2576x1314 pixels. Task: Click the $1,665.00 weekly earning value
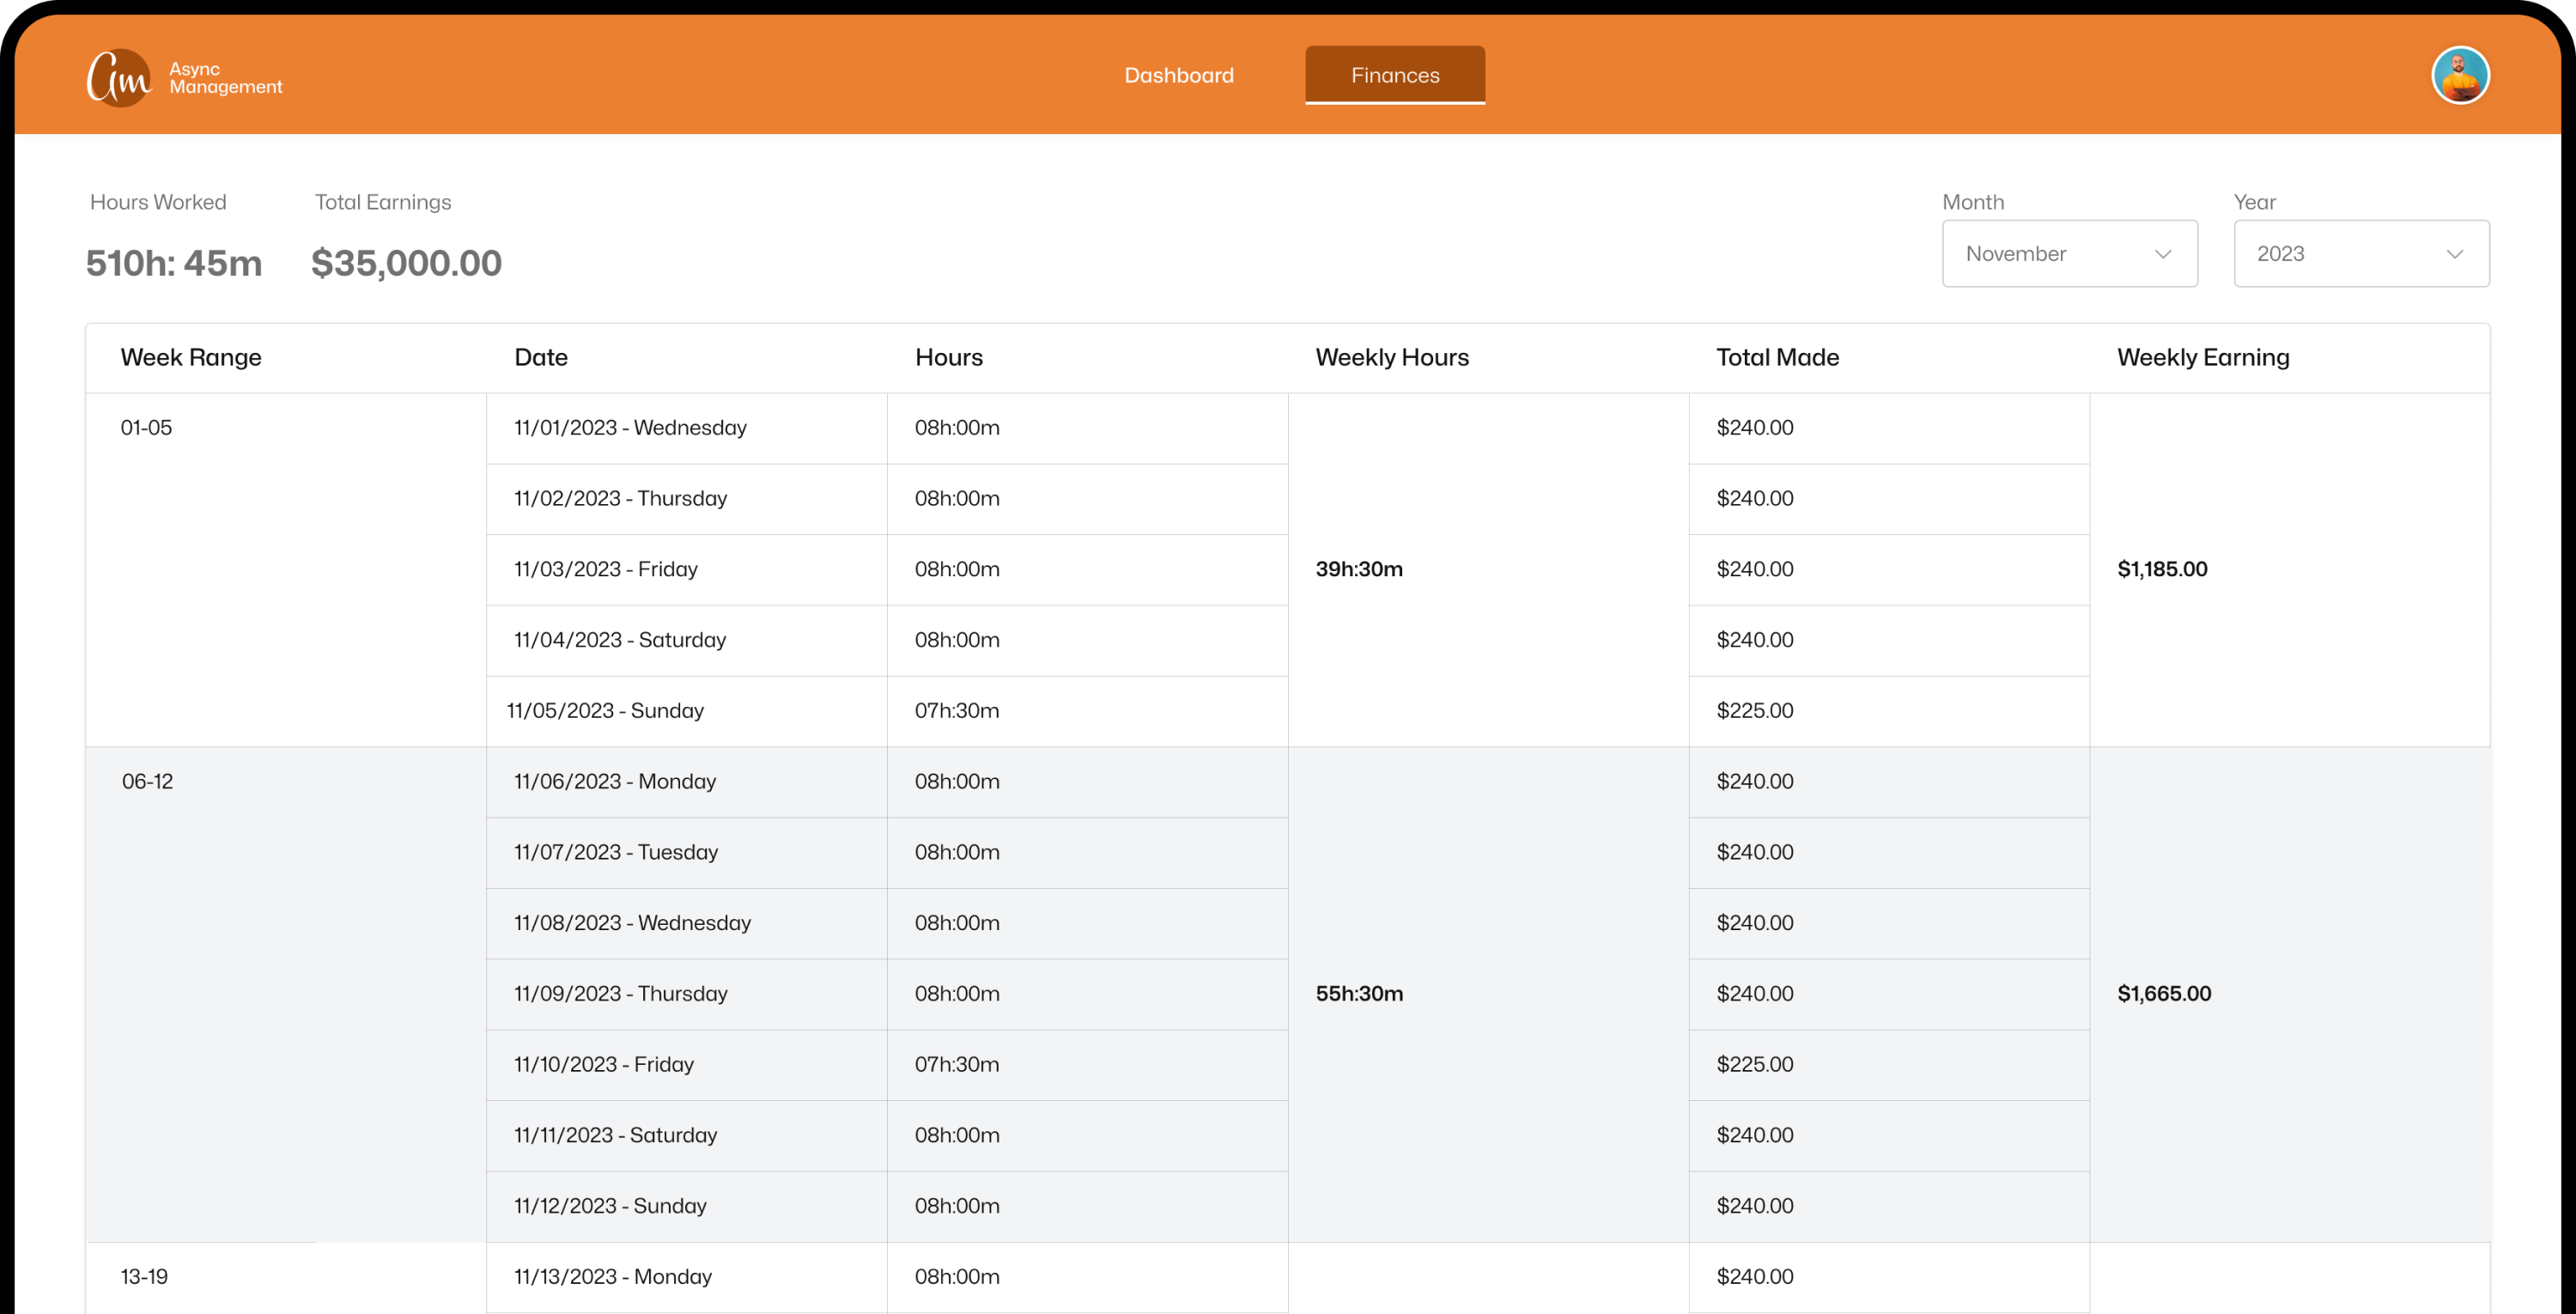click(x=2164, y=994)
